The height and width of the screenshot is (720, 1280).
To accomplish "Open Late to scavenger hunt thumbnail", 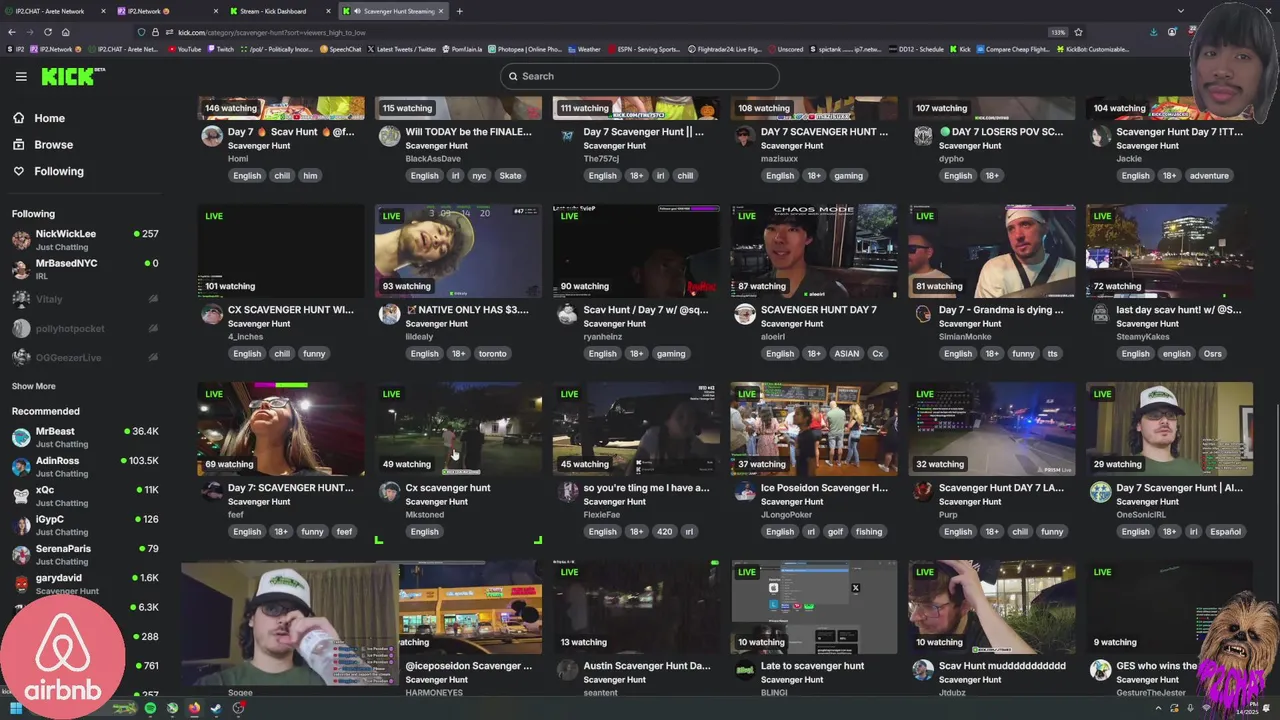I will pyautogui.click(x=814, y=606).
